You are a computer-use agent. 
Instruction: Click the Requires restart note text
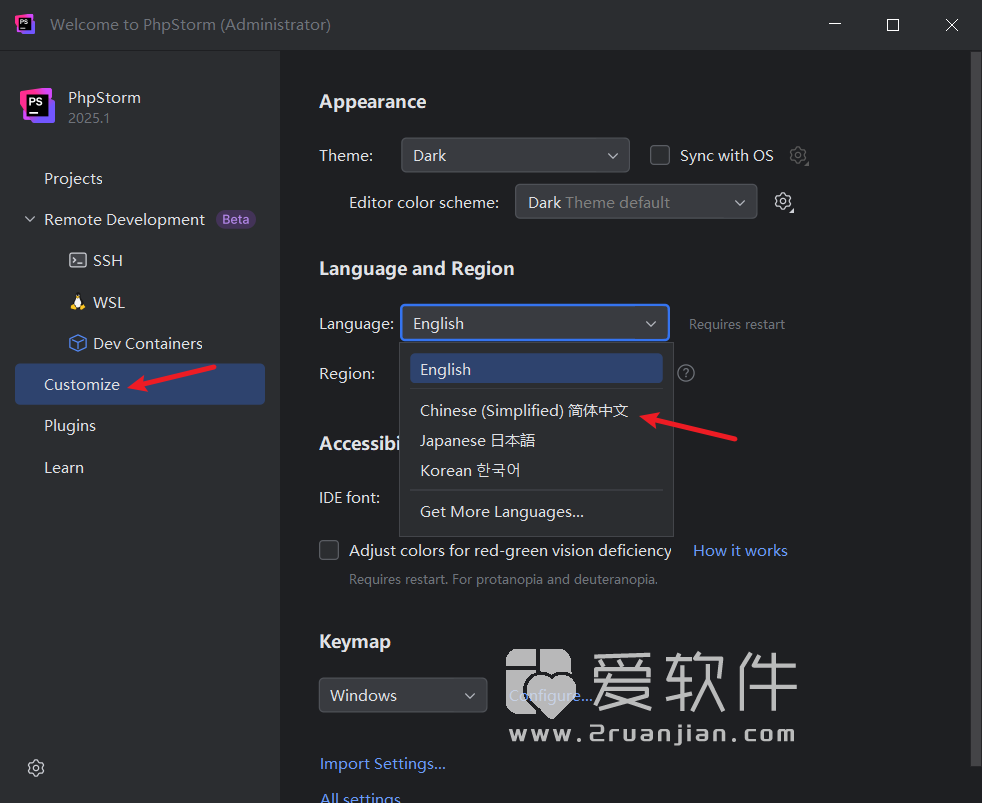pos(736,324)
